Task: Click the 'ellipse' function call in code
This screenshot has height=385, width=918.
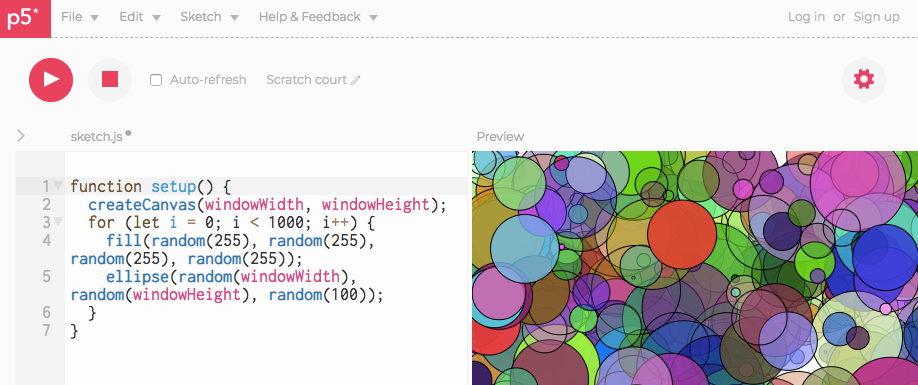Action: [x=138, y=276]
